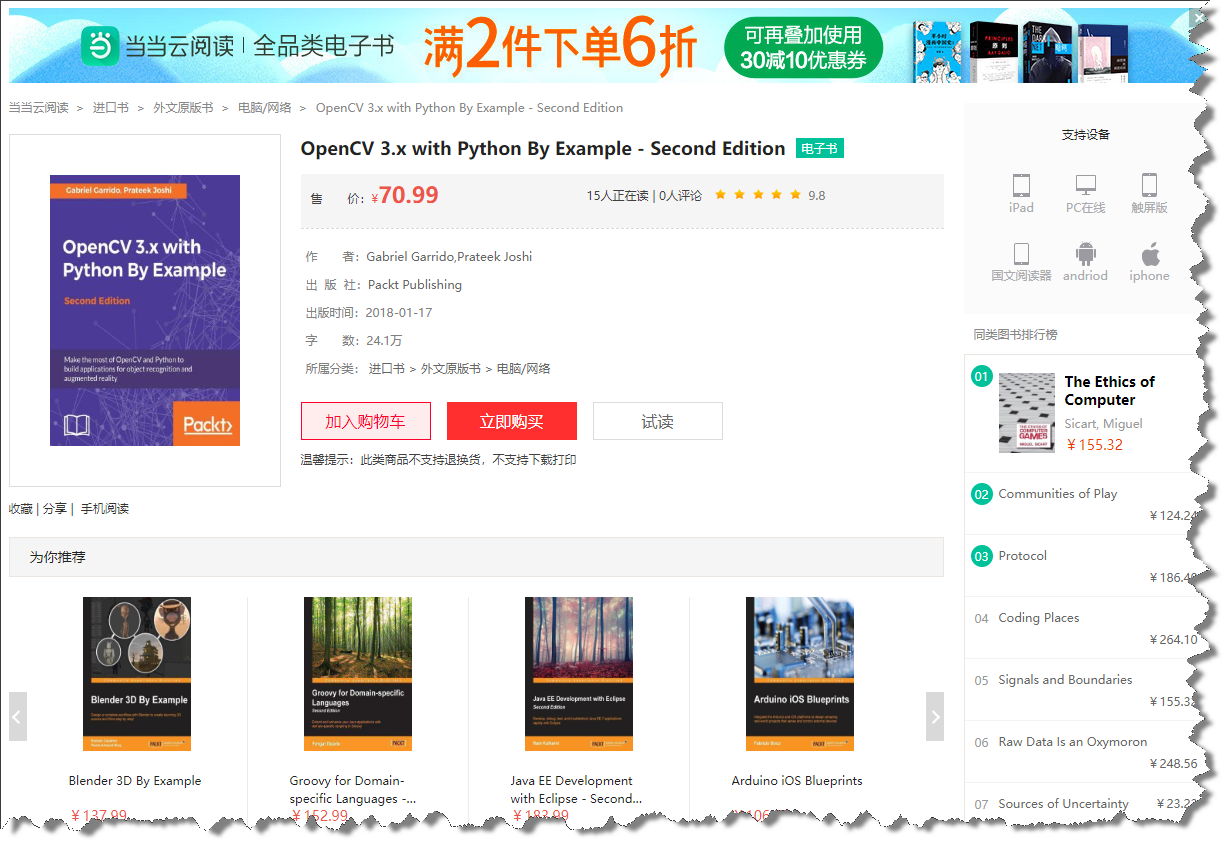Screen dimensions: 1223x841
Task: Click the ¥70.99 price text
Action: pos(405,195)
